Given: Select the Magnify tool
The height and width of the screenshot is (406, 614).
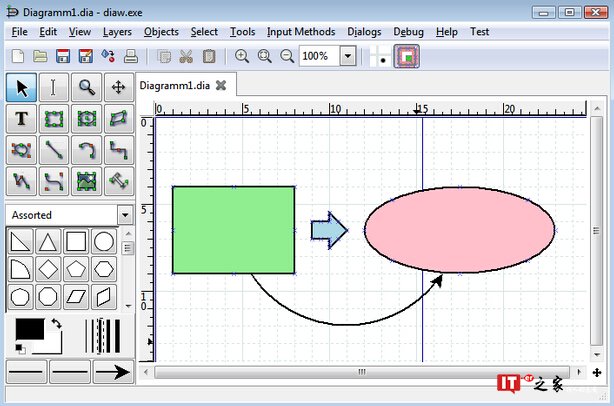Looking at the screenshot, I should (87, 87).
